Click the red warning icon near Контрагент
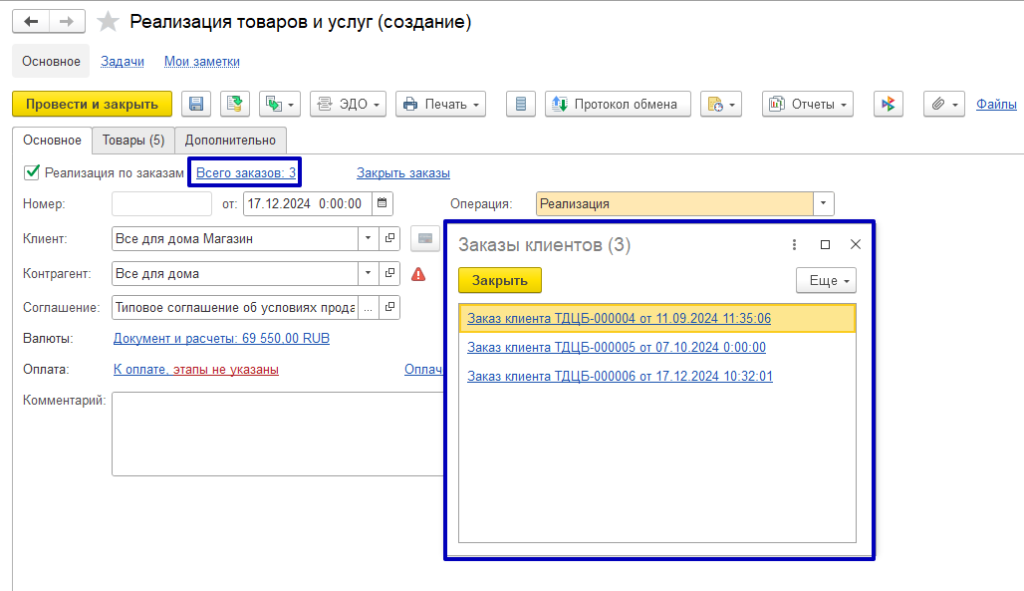This screenshot has width=1024, height=591. pos(418,273)
